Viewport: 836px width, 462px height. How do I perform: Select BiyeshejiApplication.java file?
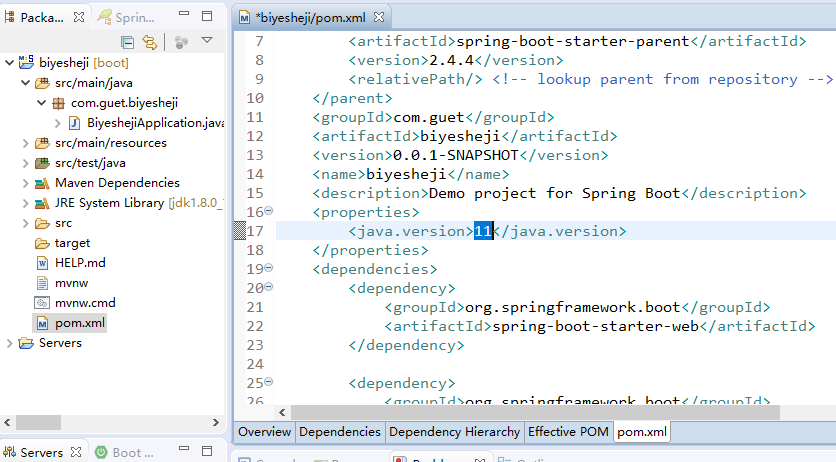(146, 123)
